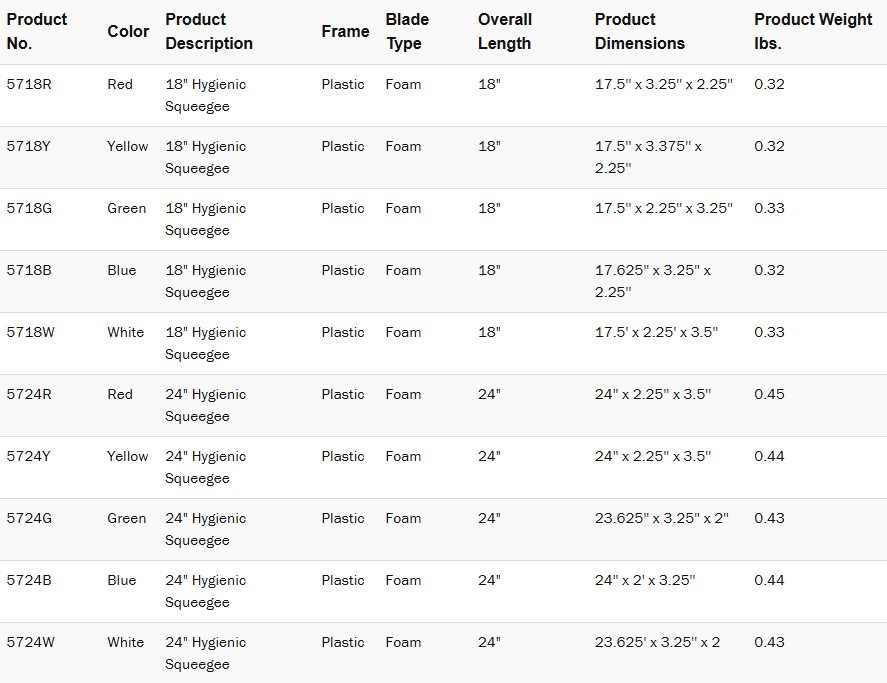Image resolution: width=887 pixels, height=683 pixels.
Task: Click the Color column header
Action: click(x=128, y=31)
